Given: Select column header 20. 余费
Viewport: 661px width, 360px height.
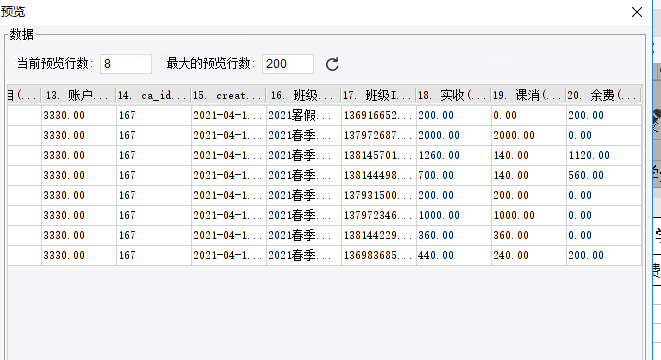Looking at the screenshot, I should point(603,95).
